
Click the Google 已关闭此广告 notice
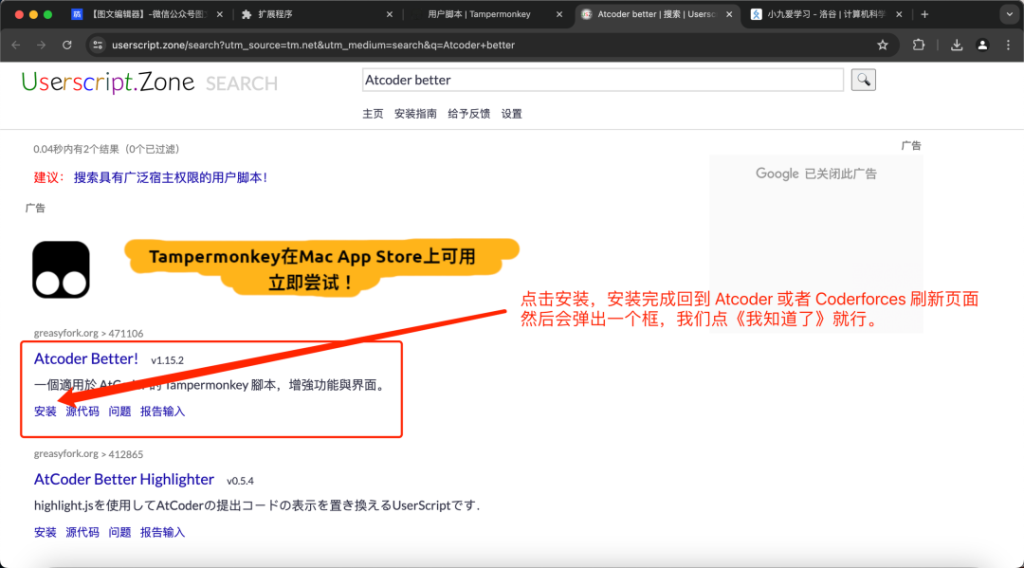coord(816,174)
